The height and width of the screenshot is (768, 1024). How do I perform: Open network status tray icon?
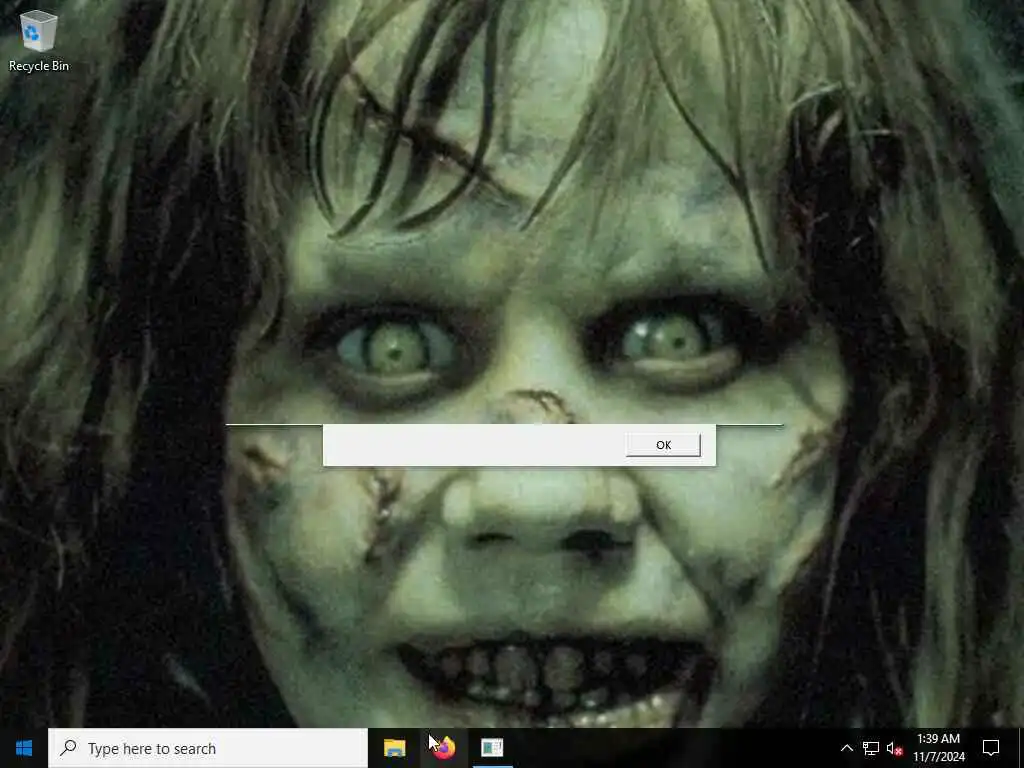click(x=871, y=748)
